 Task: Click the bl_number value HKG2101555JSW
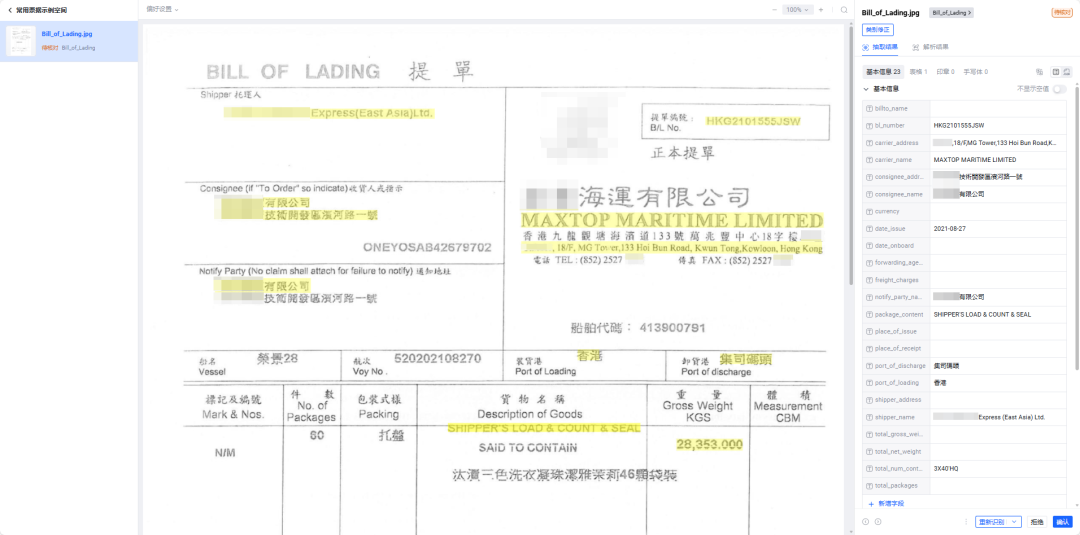pyautogui.click(x=959, y=126)
